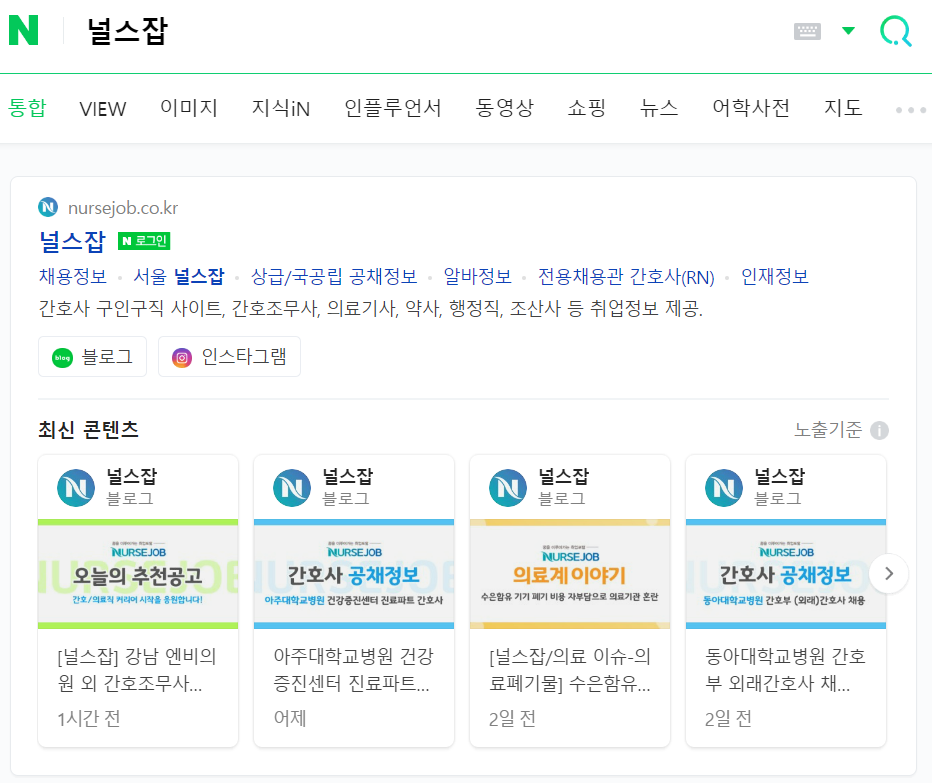Click the 어제 timestamp
This screenshot has width=932, height=783.
(x=289, y=719)
